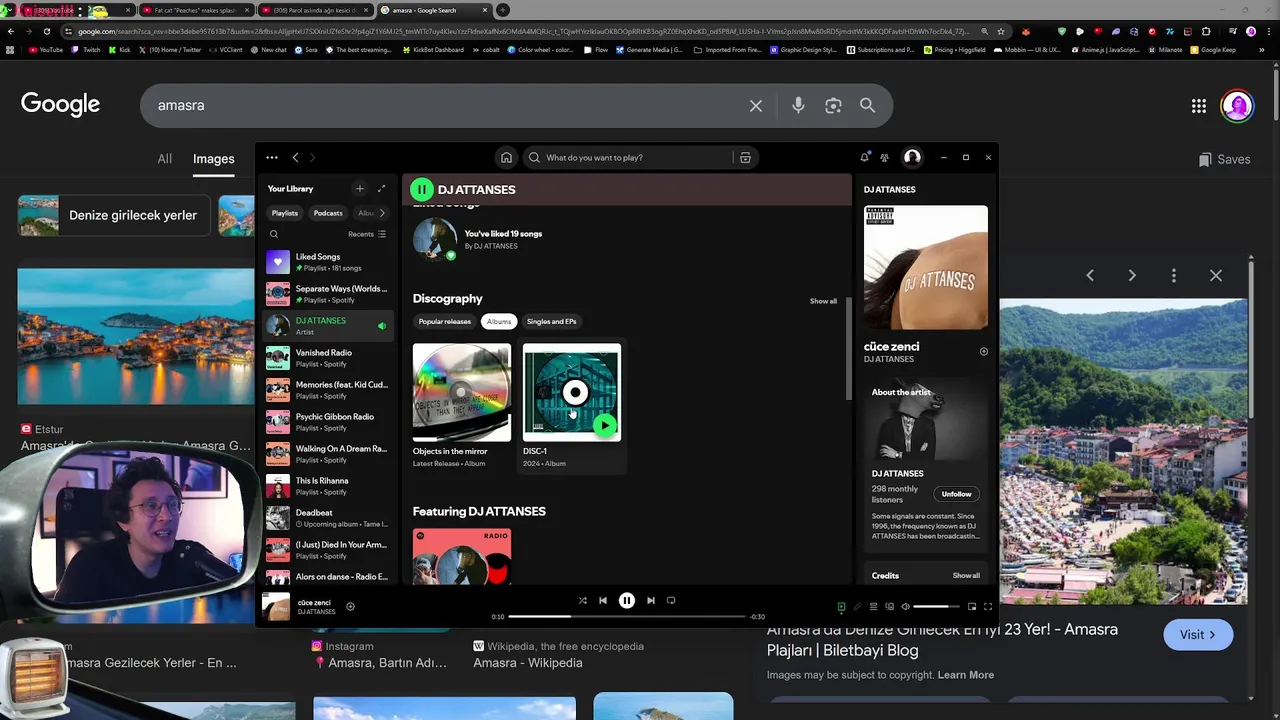The width and height of the screenshot is (1280, 720).
Task: Toggle shuffle in Spotify player
Action: pyautogui.click(x=582, y=600)
